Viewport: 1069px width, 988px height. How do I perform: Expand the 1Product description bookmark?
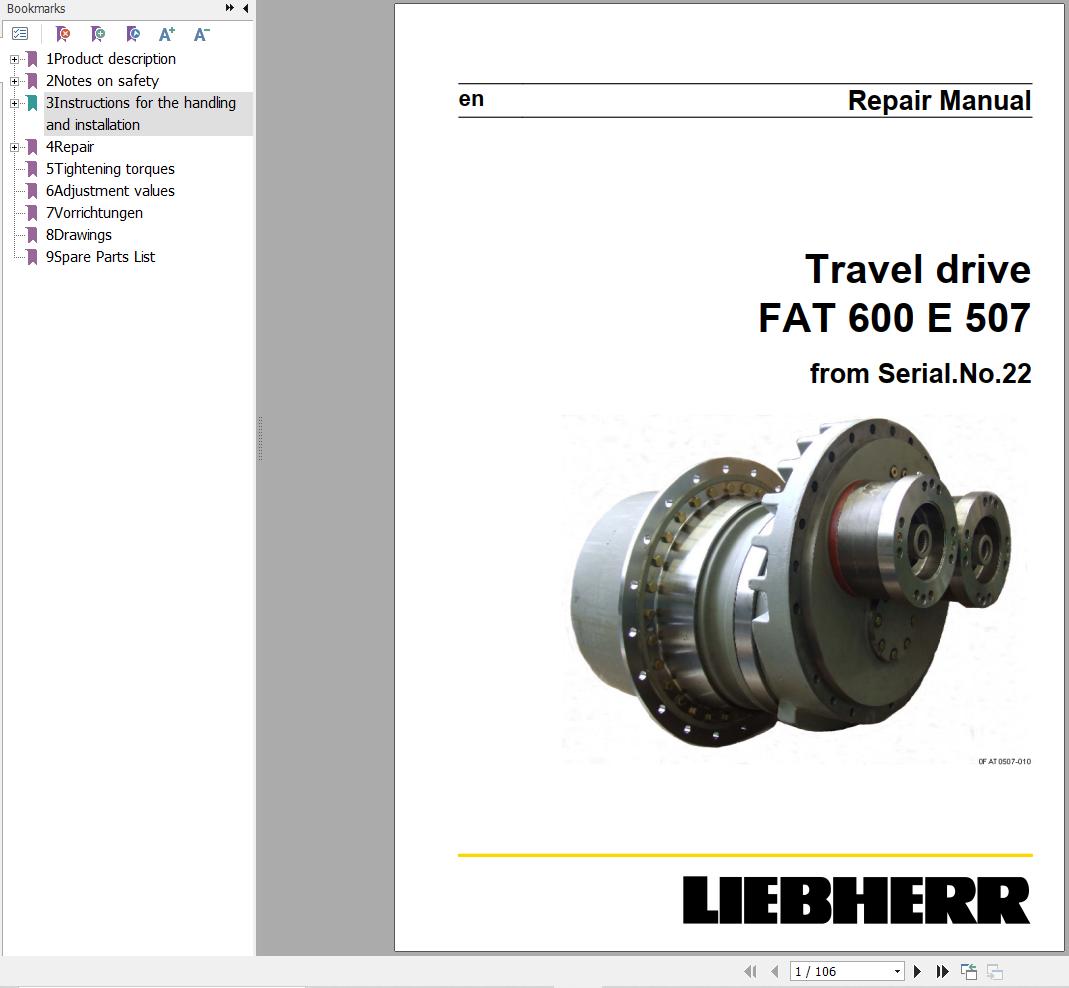14,59
